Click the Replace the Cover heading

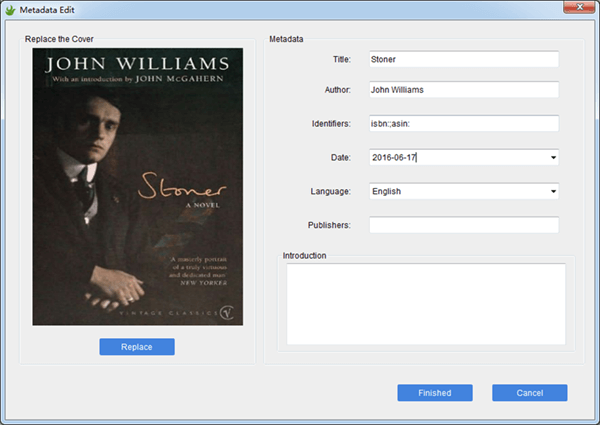pyautogui.click(x=59, y=39)
